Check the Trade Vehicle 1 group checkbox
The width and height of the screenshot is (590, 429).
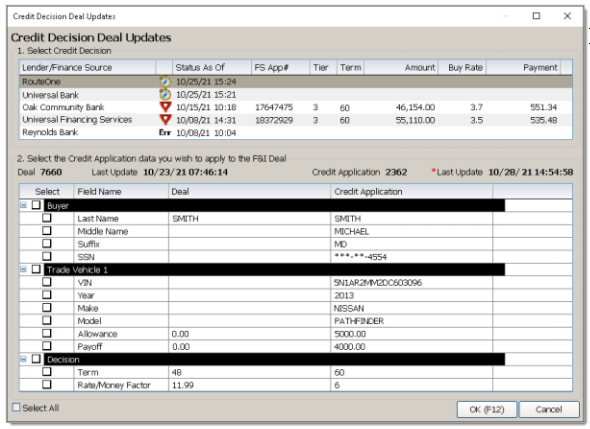pos(36,269)
